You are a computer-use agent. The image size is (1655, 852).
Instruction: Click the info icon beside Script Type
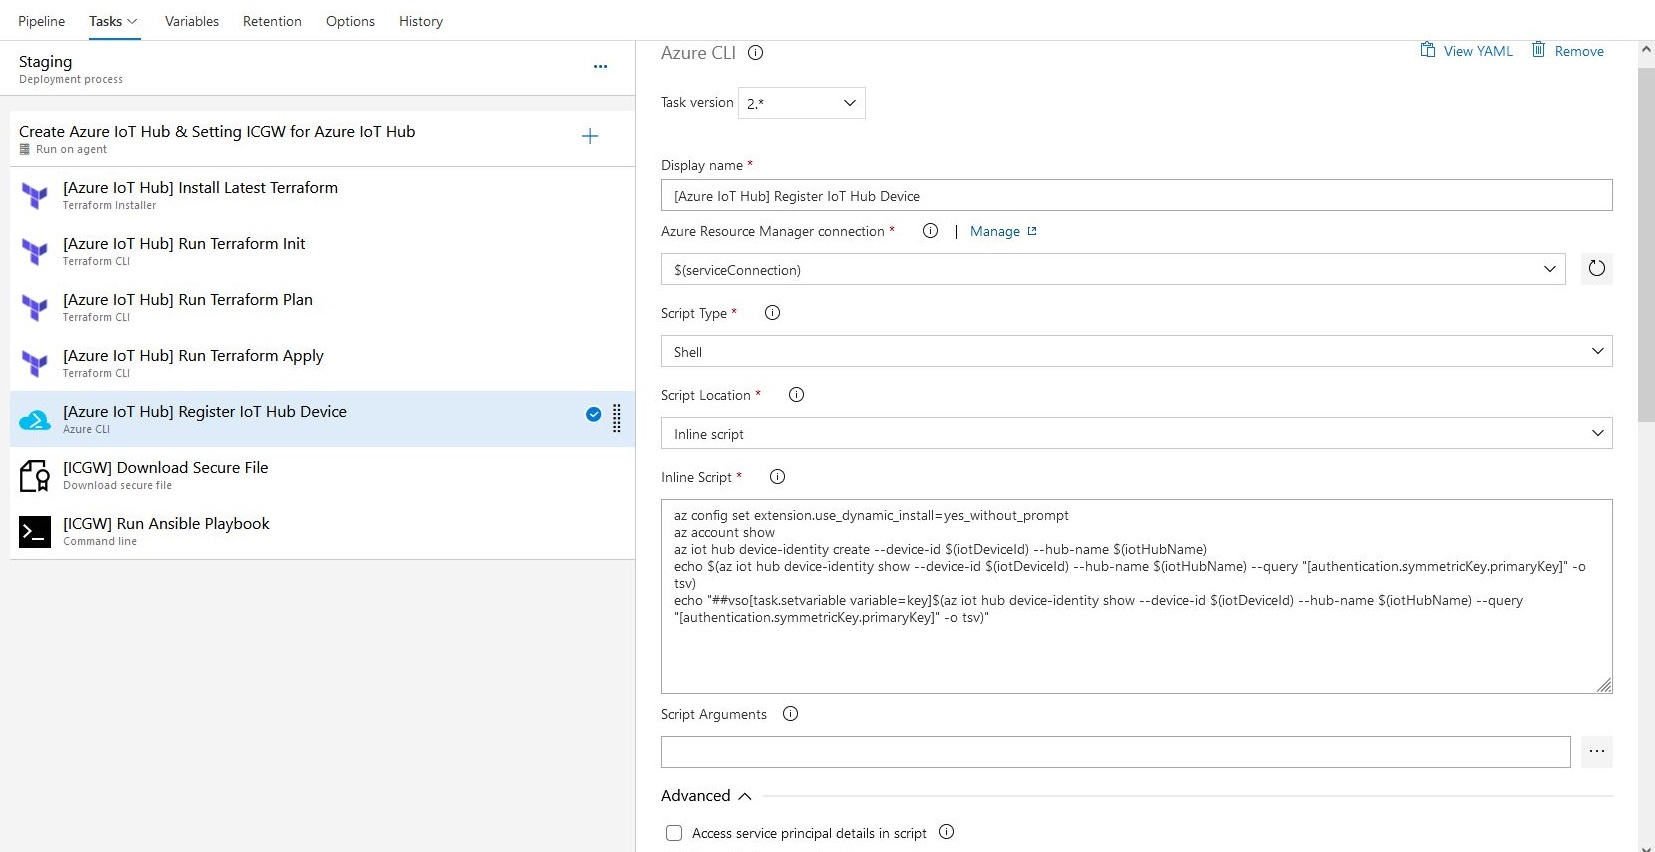[x=772, y=313]
